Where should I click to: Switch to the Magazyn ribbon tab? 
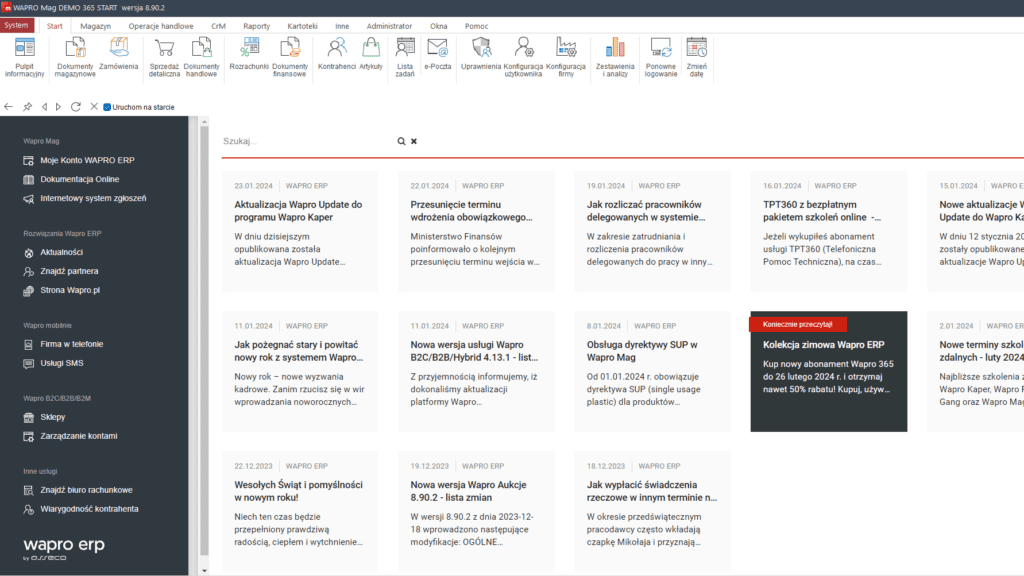click(x=96, y=25)
